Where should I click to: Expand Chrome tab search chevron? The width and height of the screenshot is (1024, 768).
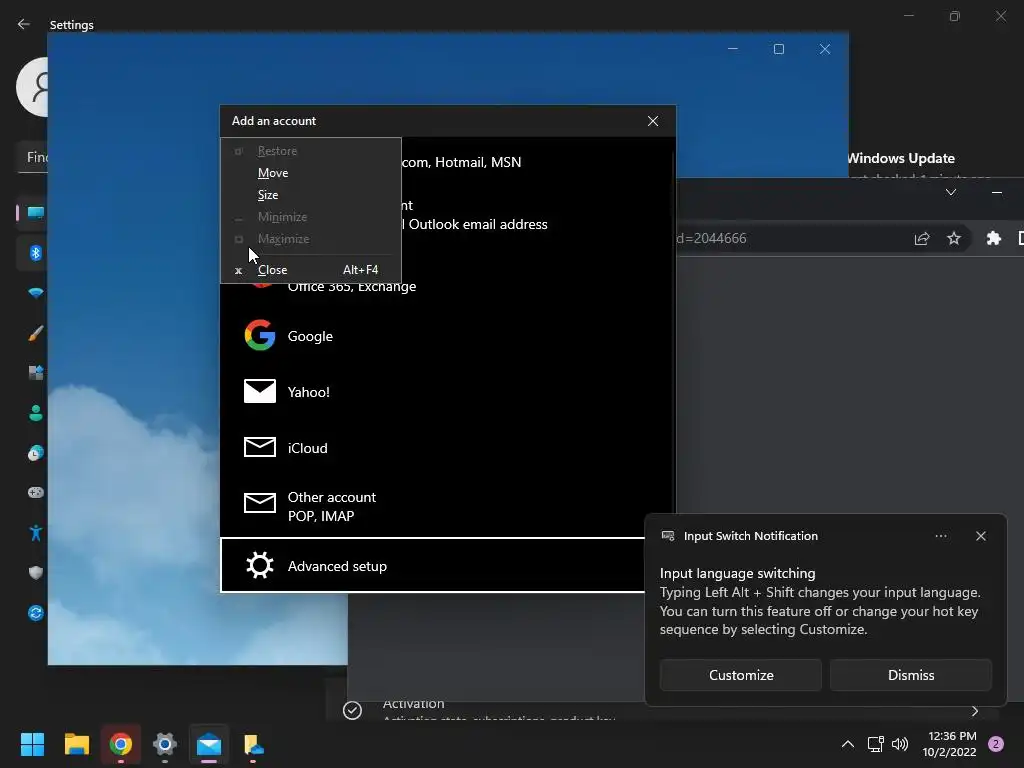(951, 192)
